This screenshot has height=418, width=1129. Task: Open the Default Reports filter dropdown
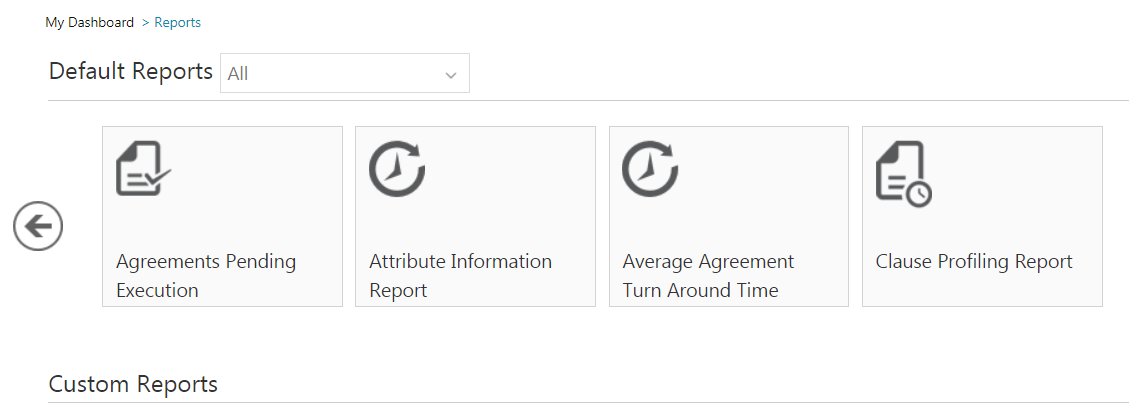click(344, 73)
